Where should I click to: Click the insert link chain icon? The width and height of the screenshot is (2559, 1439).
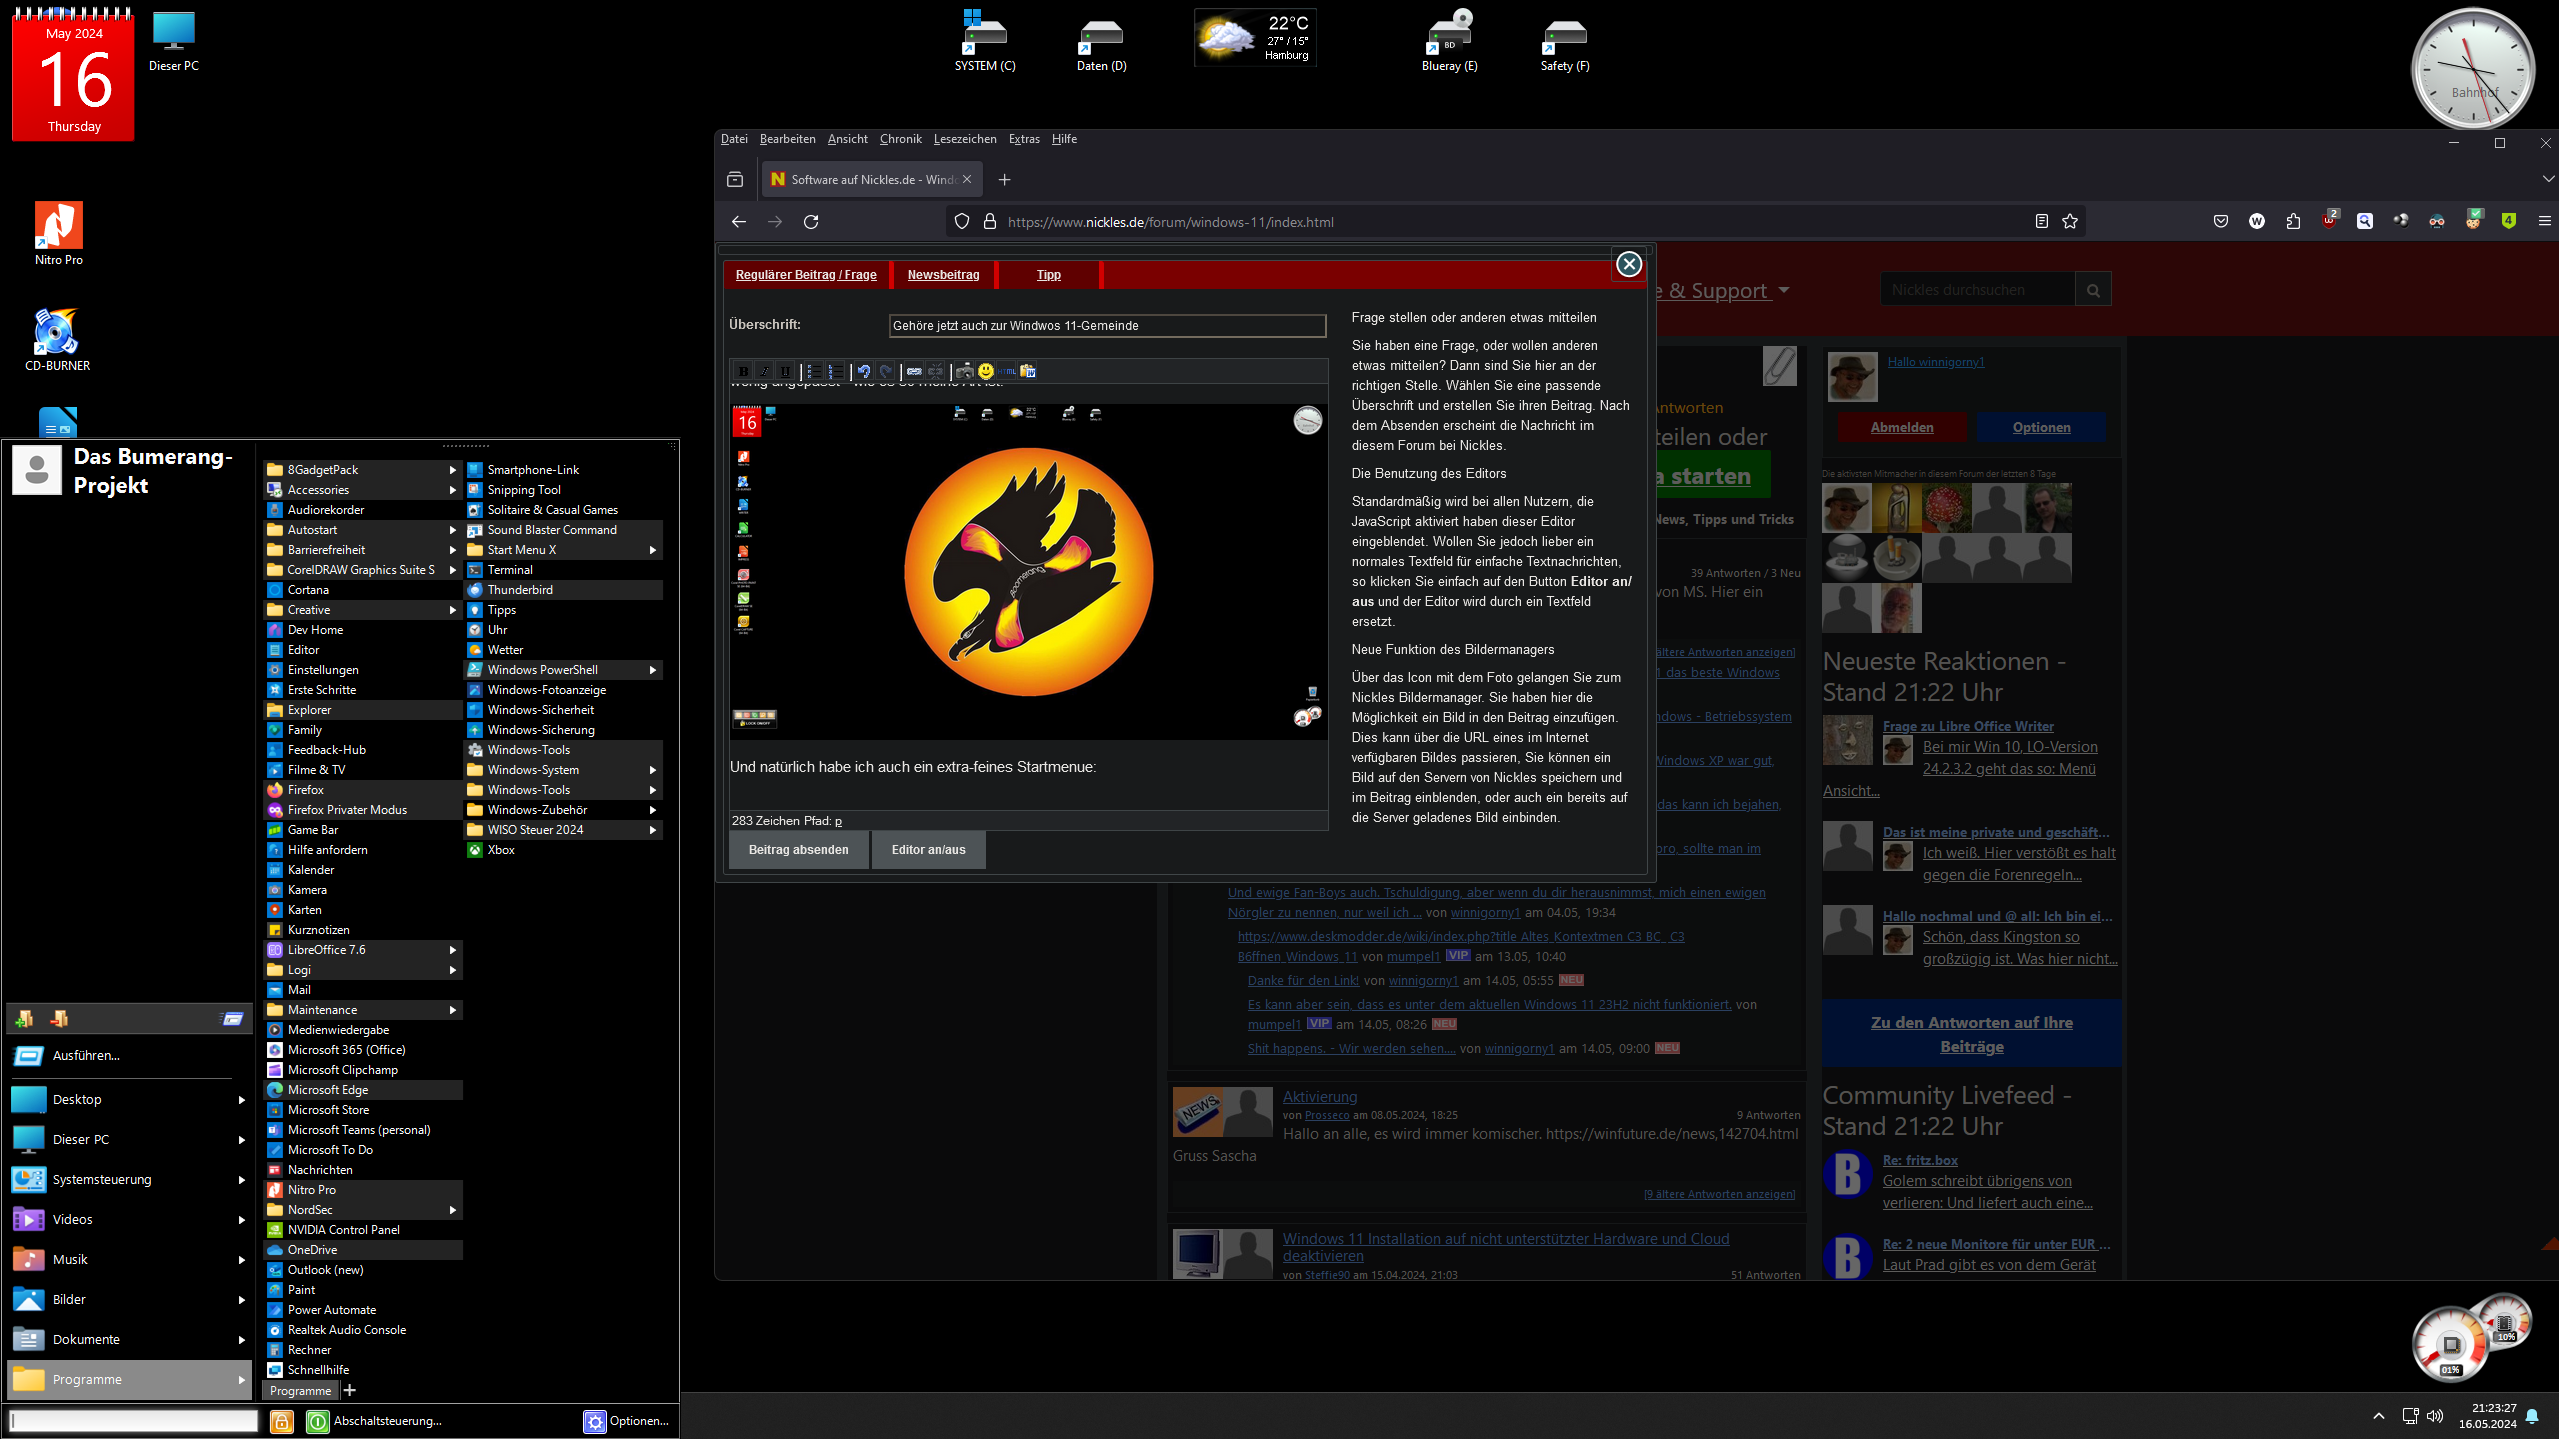[x=914, y=371]
